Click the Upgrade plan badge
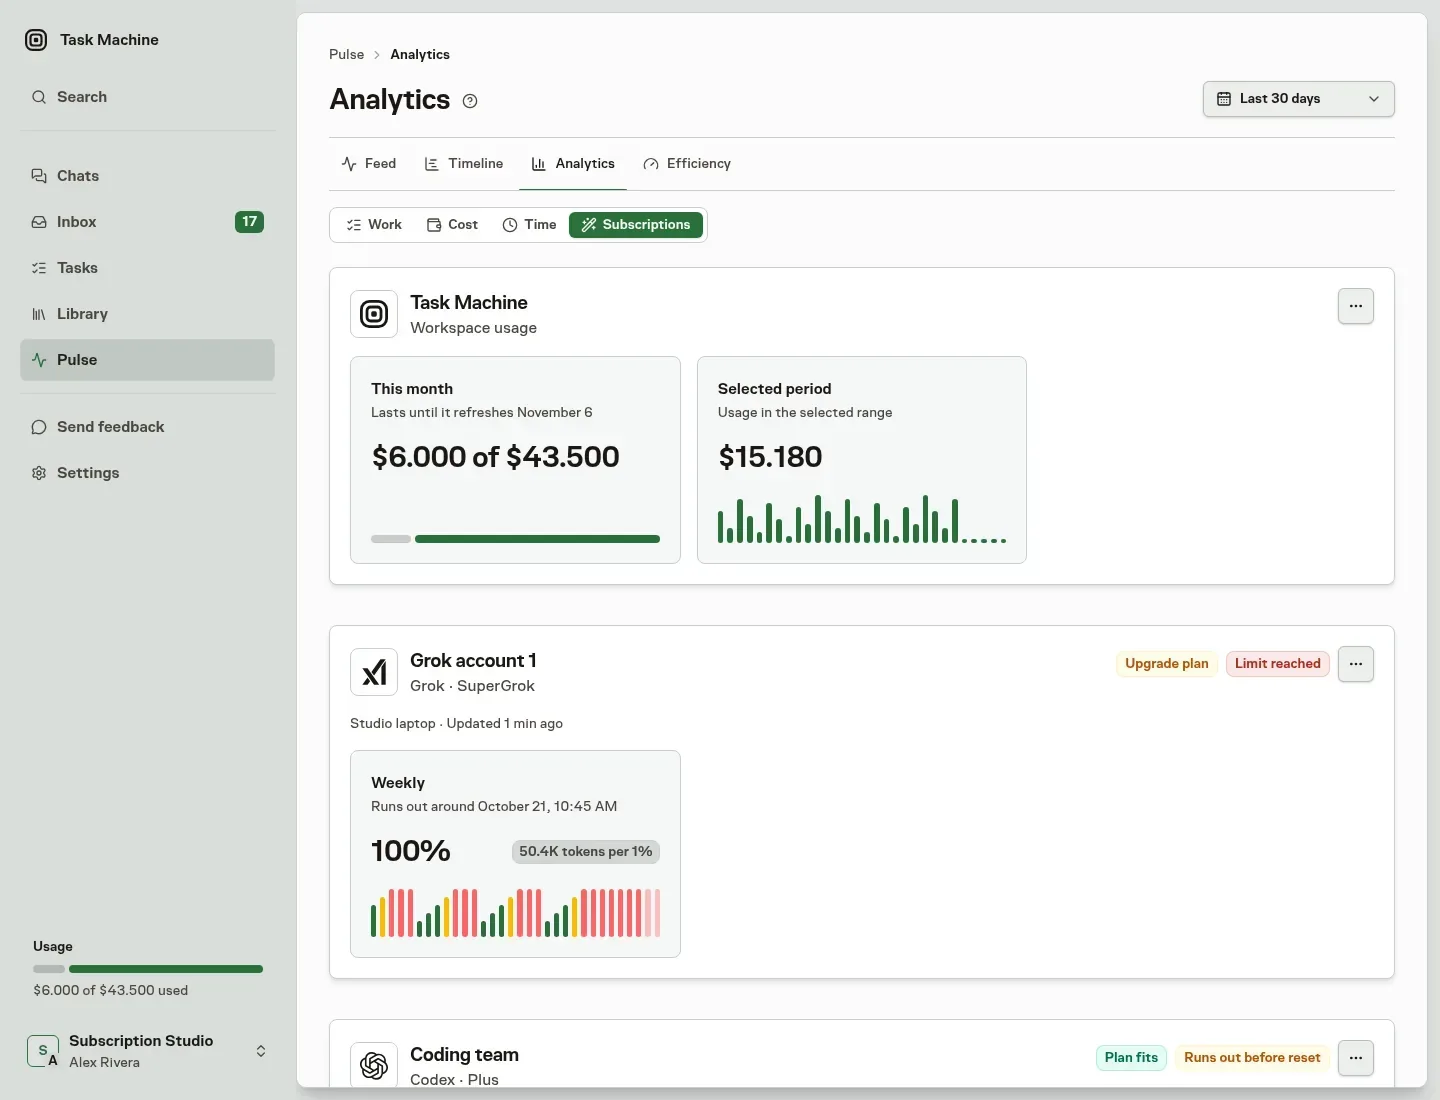The image size is (1440, 1100). [x=1166, y=664]
